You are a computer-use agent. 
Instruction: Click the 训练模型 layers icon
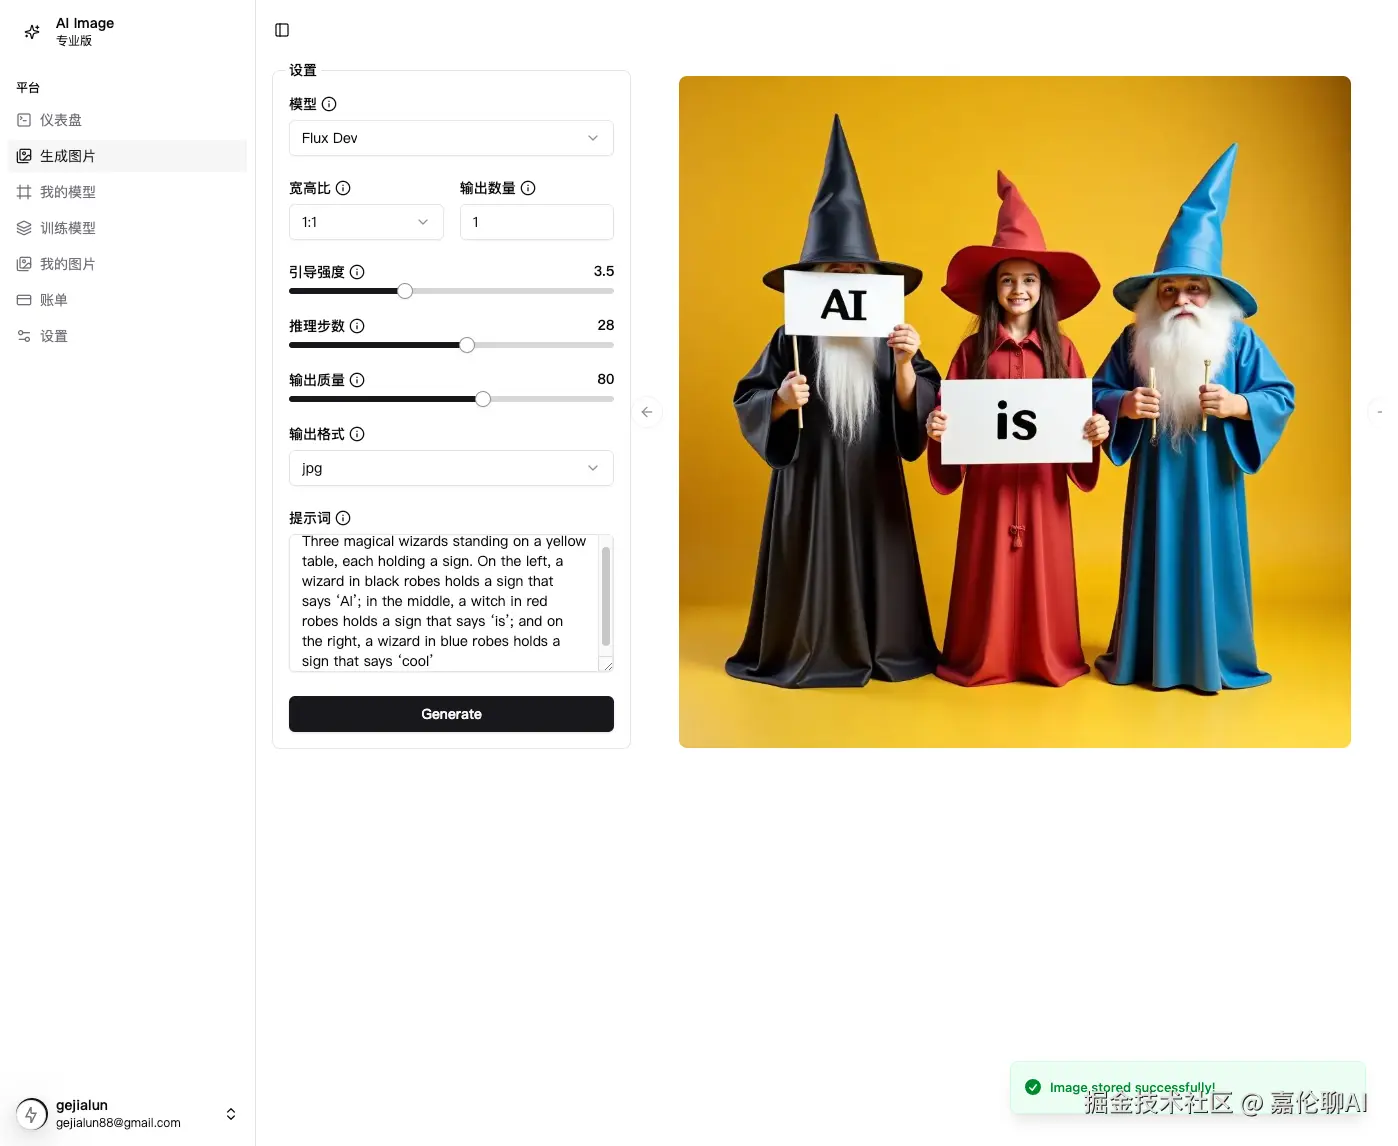pos(24,227)
